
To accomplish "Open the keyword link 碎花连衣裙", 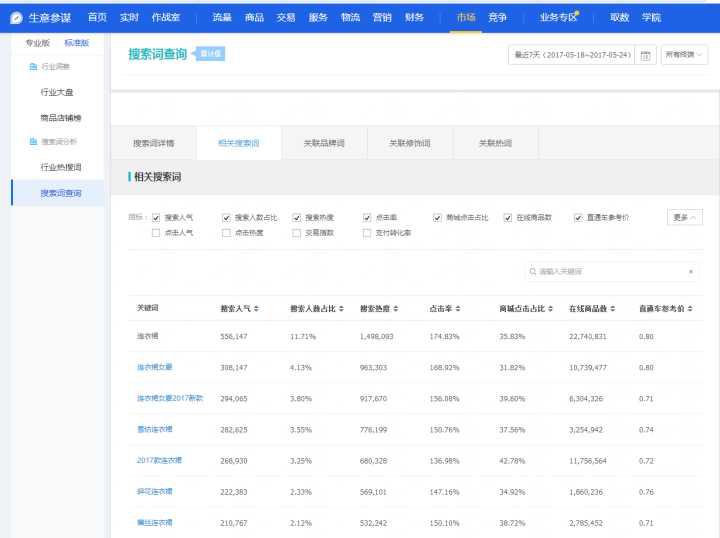I will [x=155, y=492].
